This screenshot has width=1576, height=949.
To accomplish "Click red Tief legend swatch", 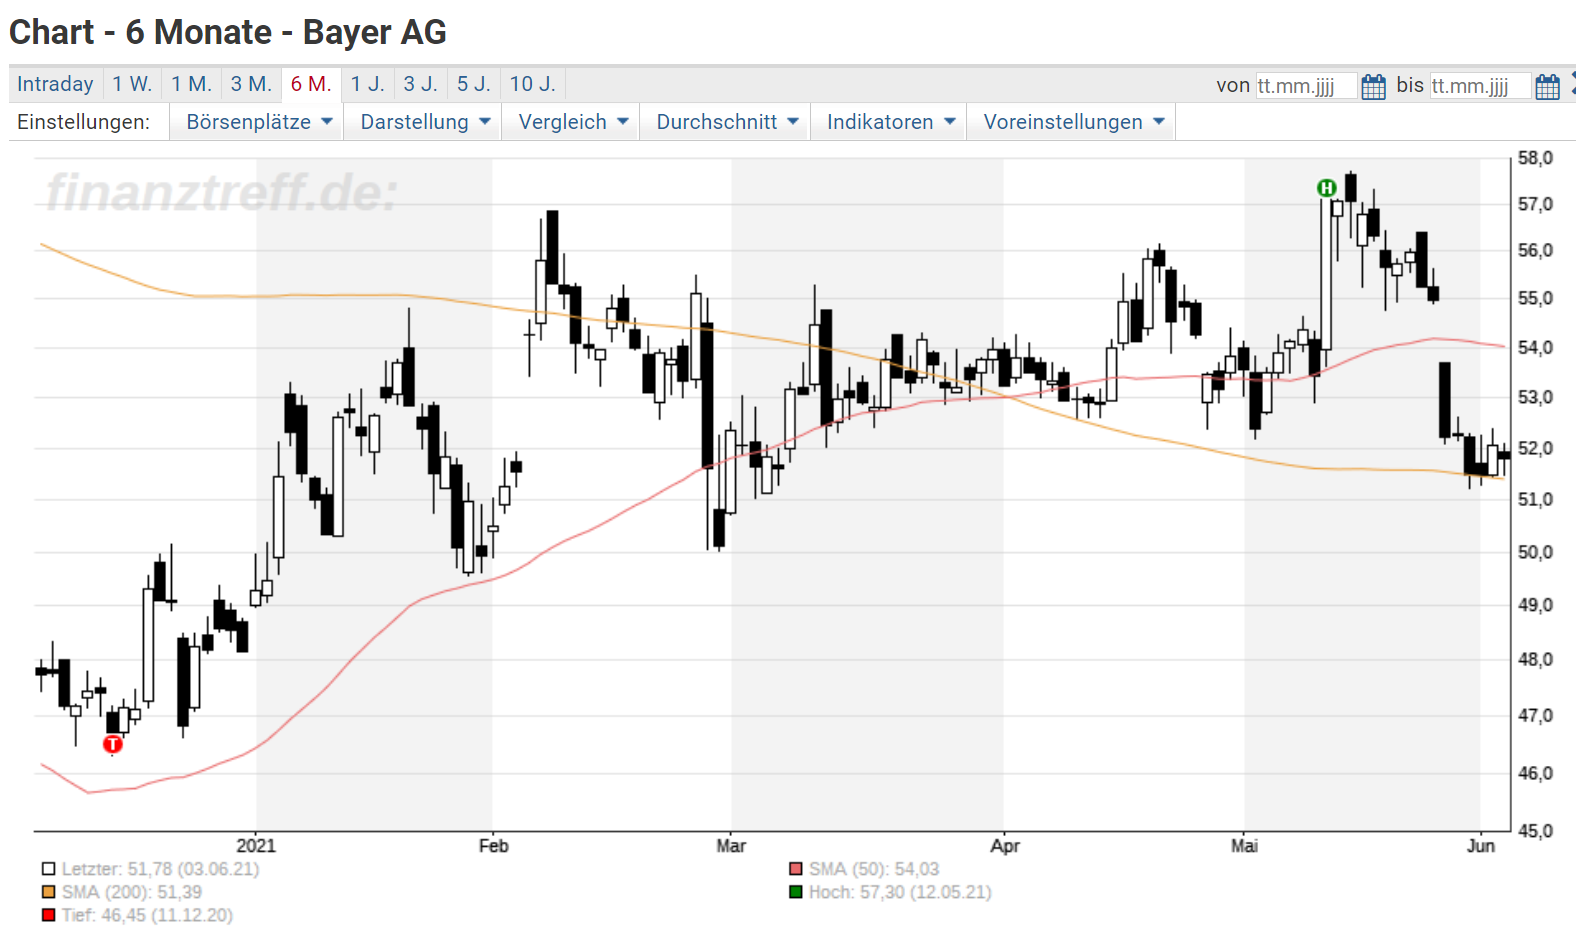I will 48,915.
